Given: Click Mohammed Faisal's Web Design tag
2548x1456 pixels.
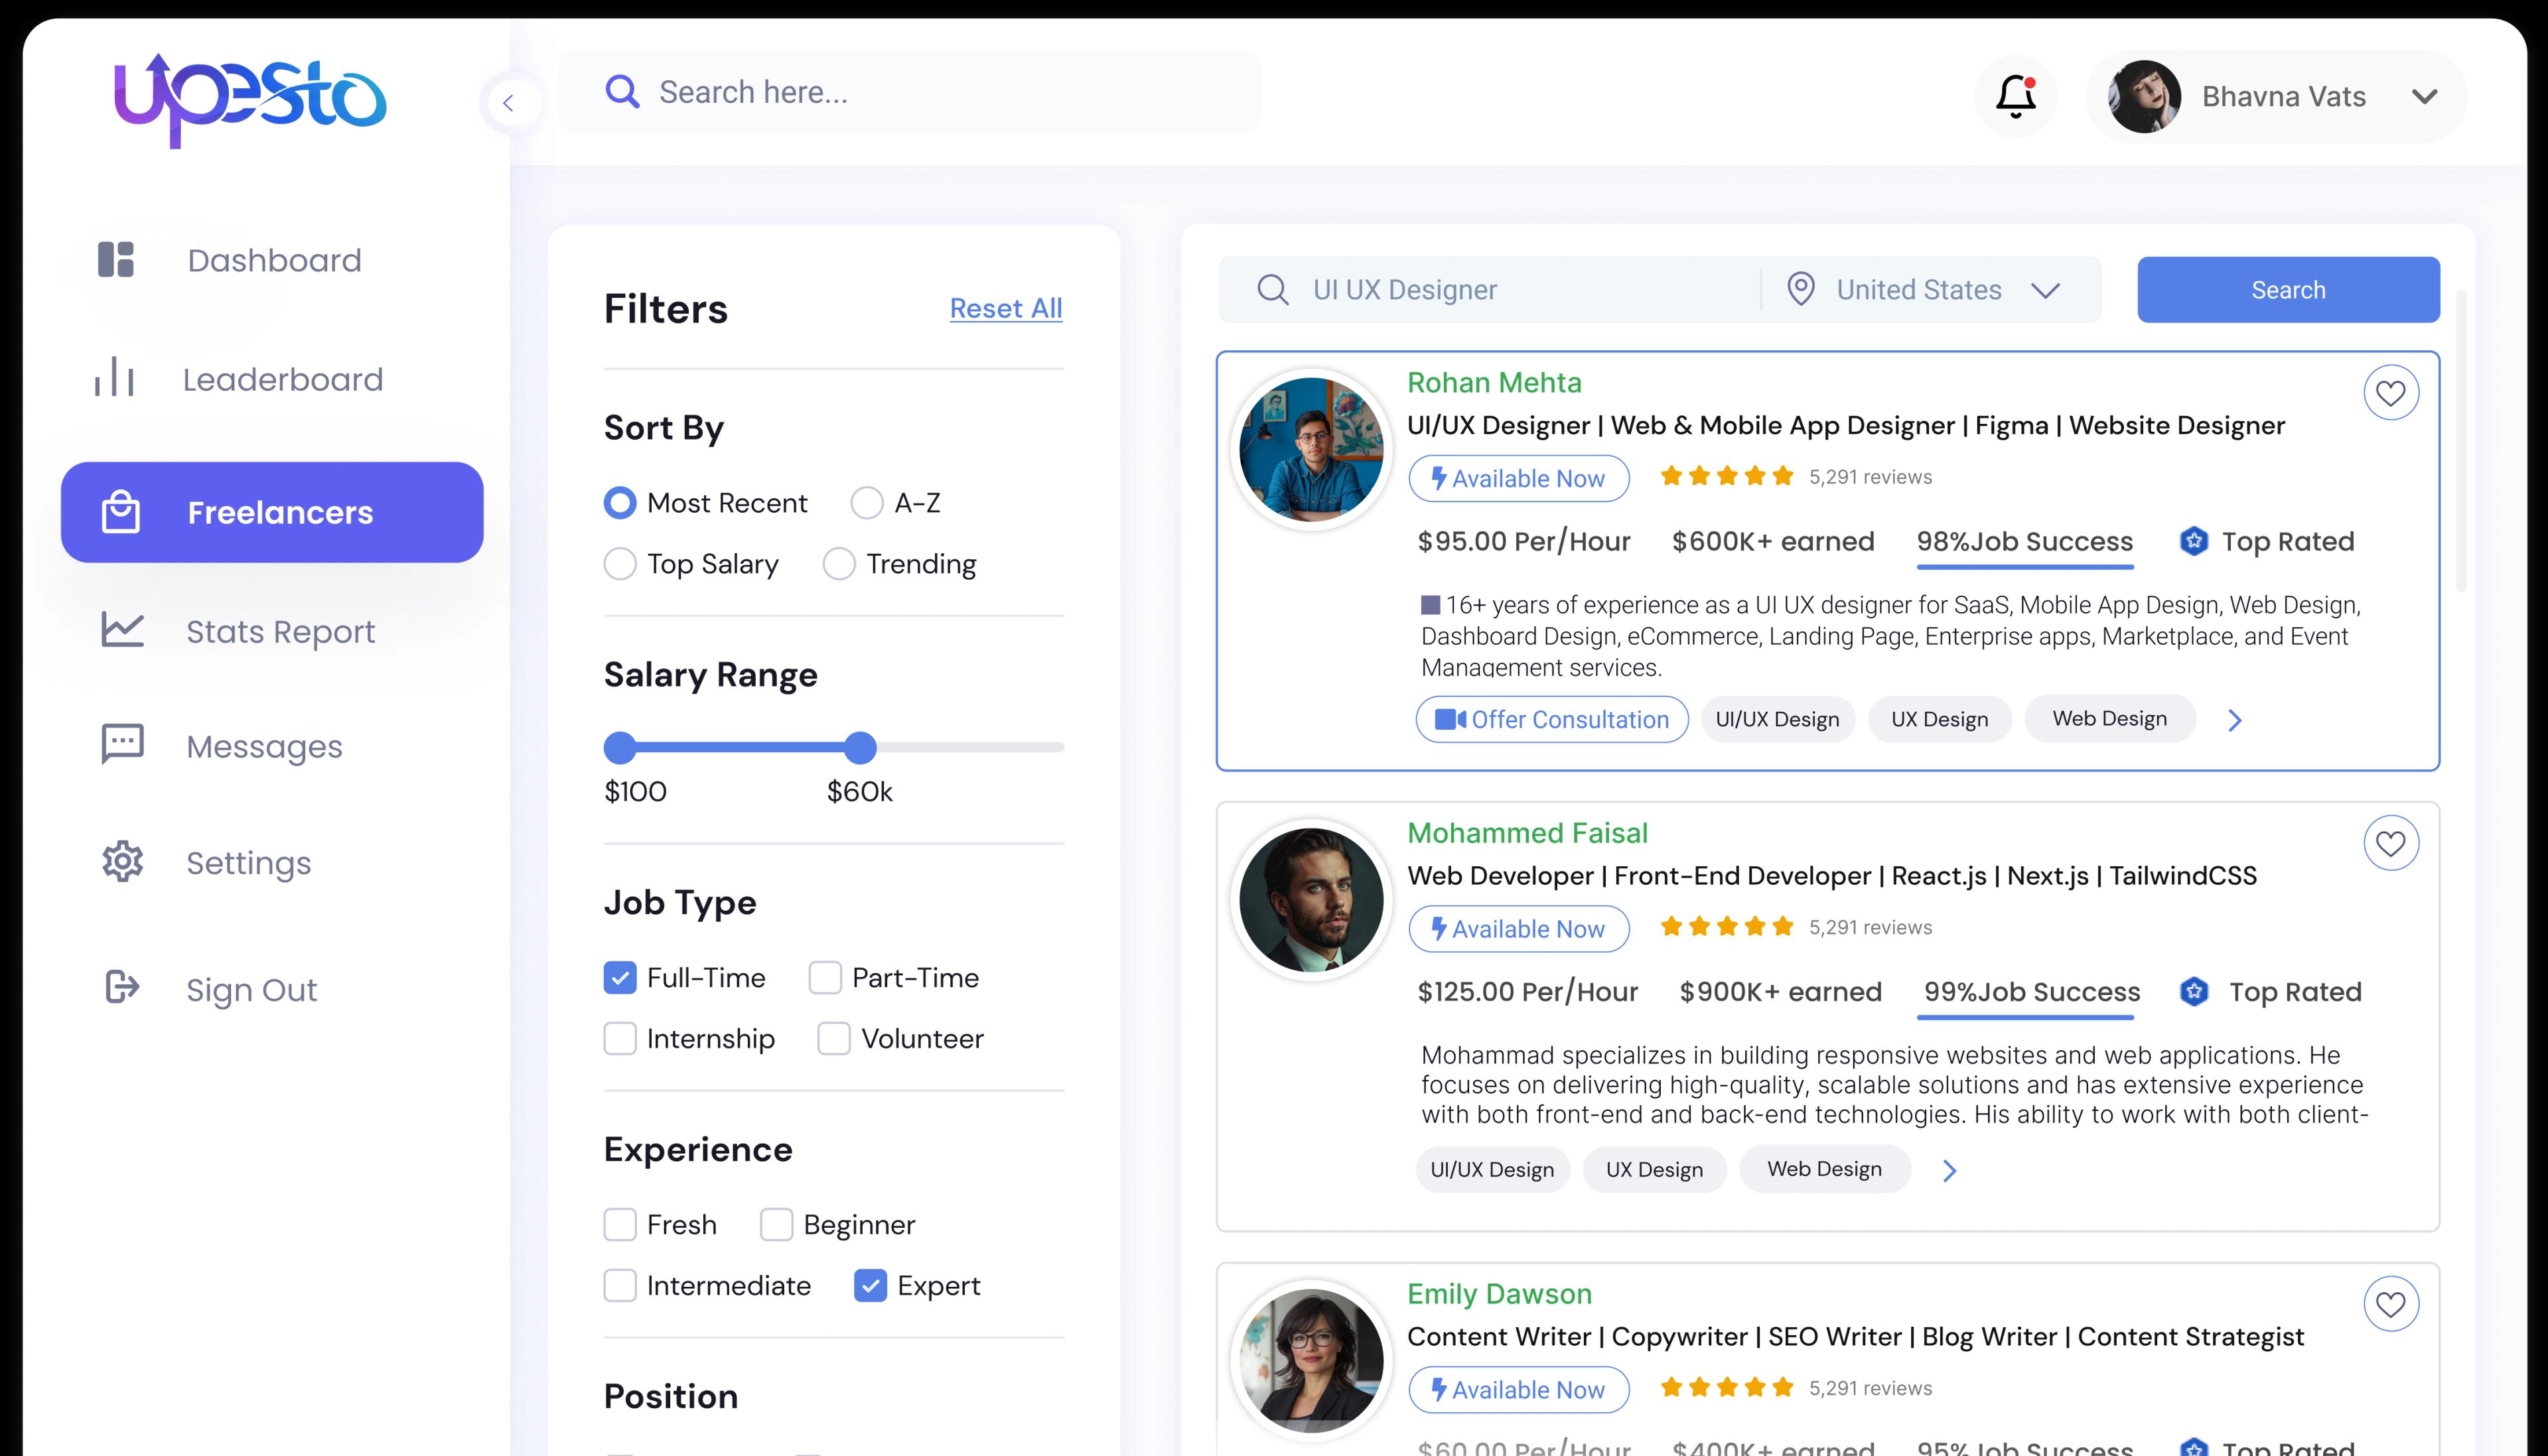Looking at the screenshot, I should coord(1824,1169).
